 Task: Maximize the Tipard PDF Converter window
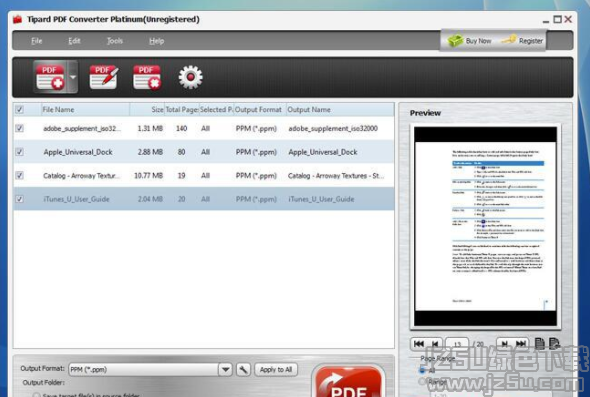[557, 19]
